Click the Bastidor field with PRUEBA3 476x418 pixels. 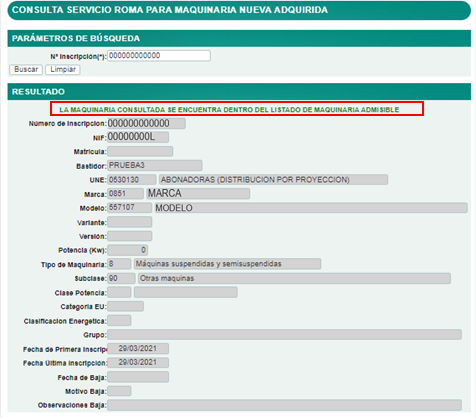(x=155, y=165)
